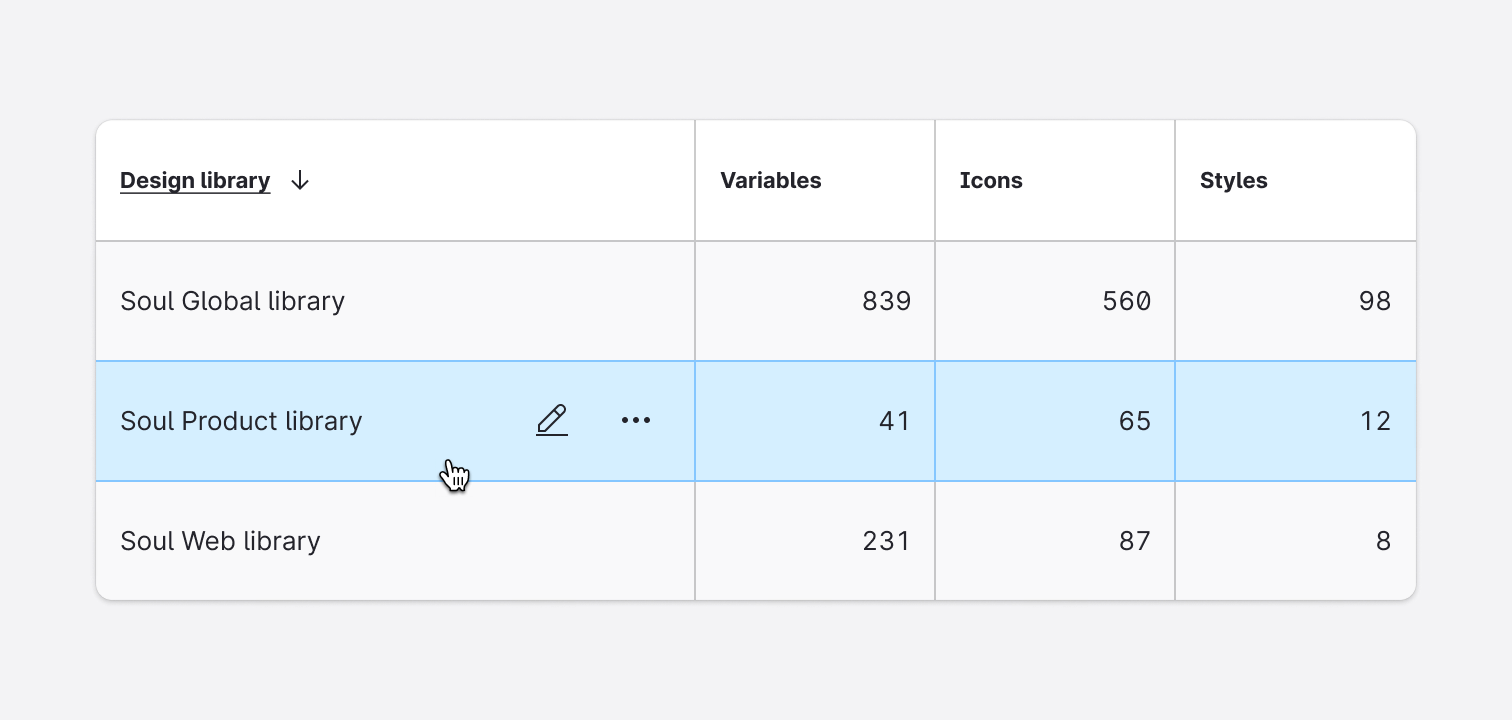Select the Styles column header
Viewport: 1512px width, 720px height.
(1233, 181)
